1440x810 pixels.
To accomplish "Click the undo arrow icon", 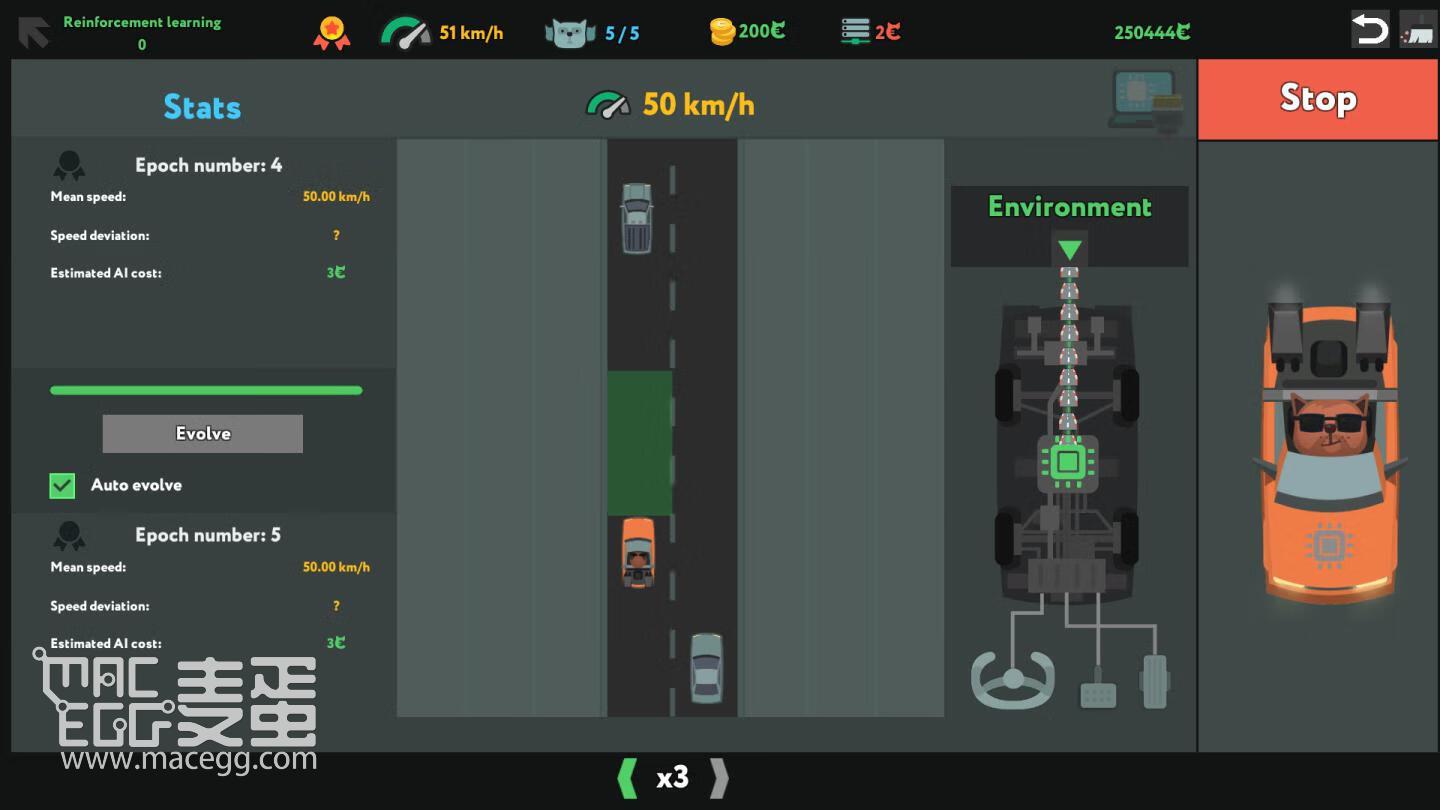I will (x=1369, y=30).
